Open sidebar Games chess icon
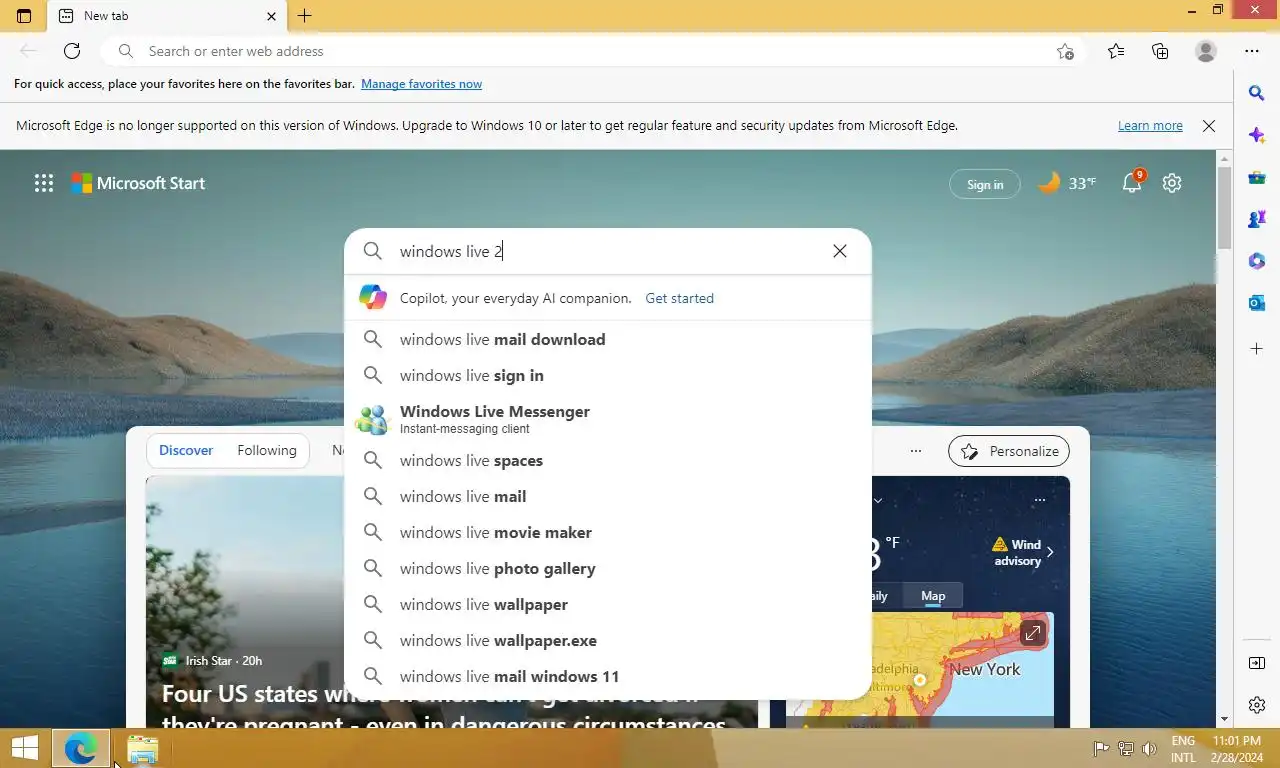Screen dimensions: 1280x768 [x=1257, y=219]
